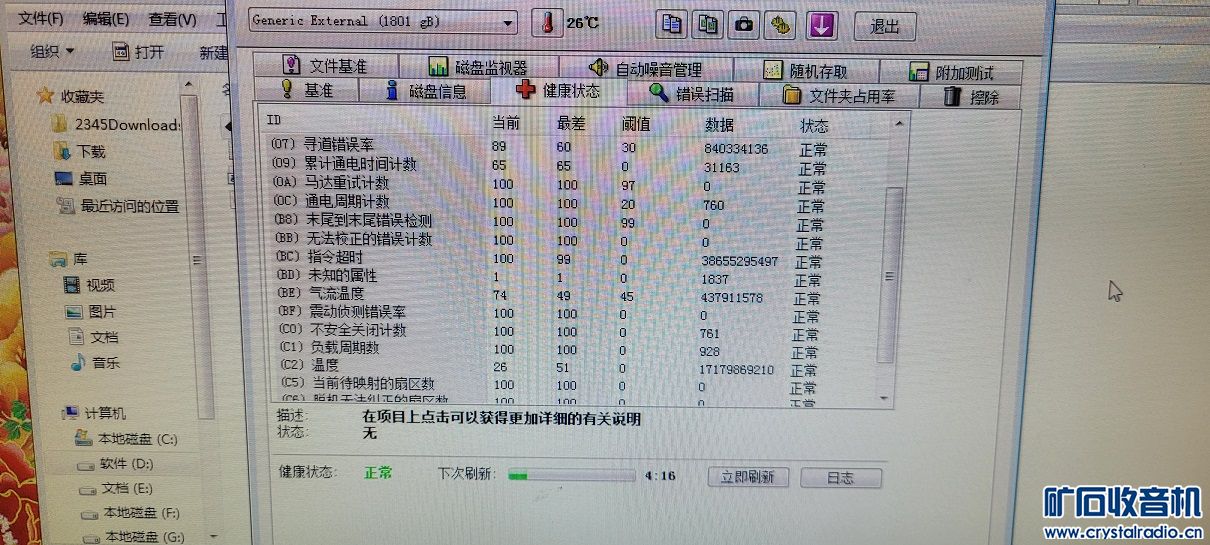Screen dimensions: 1210x545
Task: Click the 文档 (E:) drive icon
Action: 89,490
